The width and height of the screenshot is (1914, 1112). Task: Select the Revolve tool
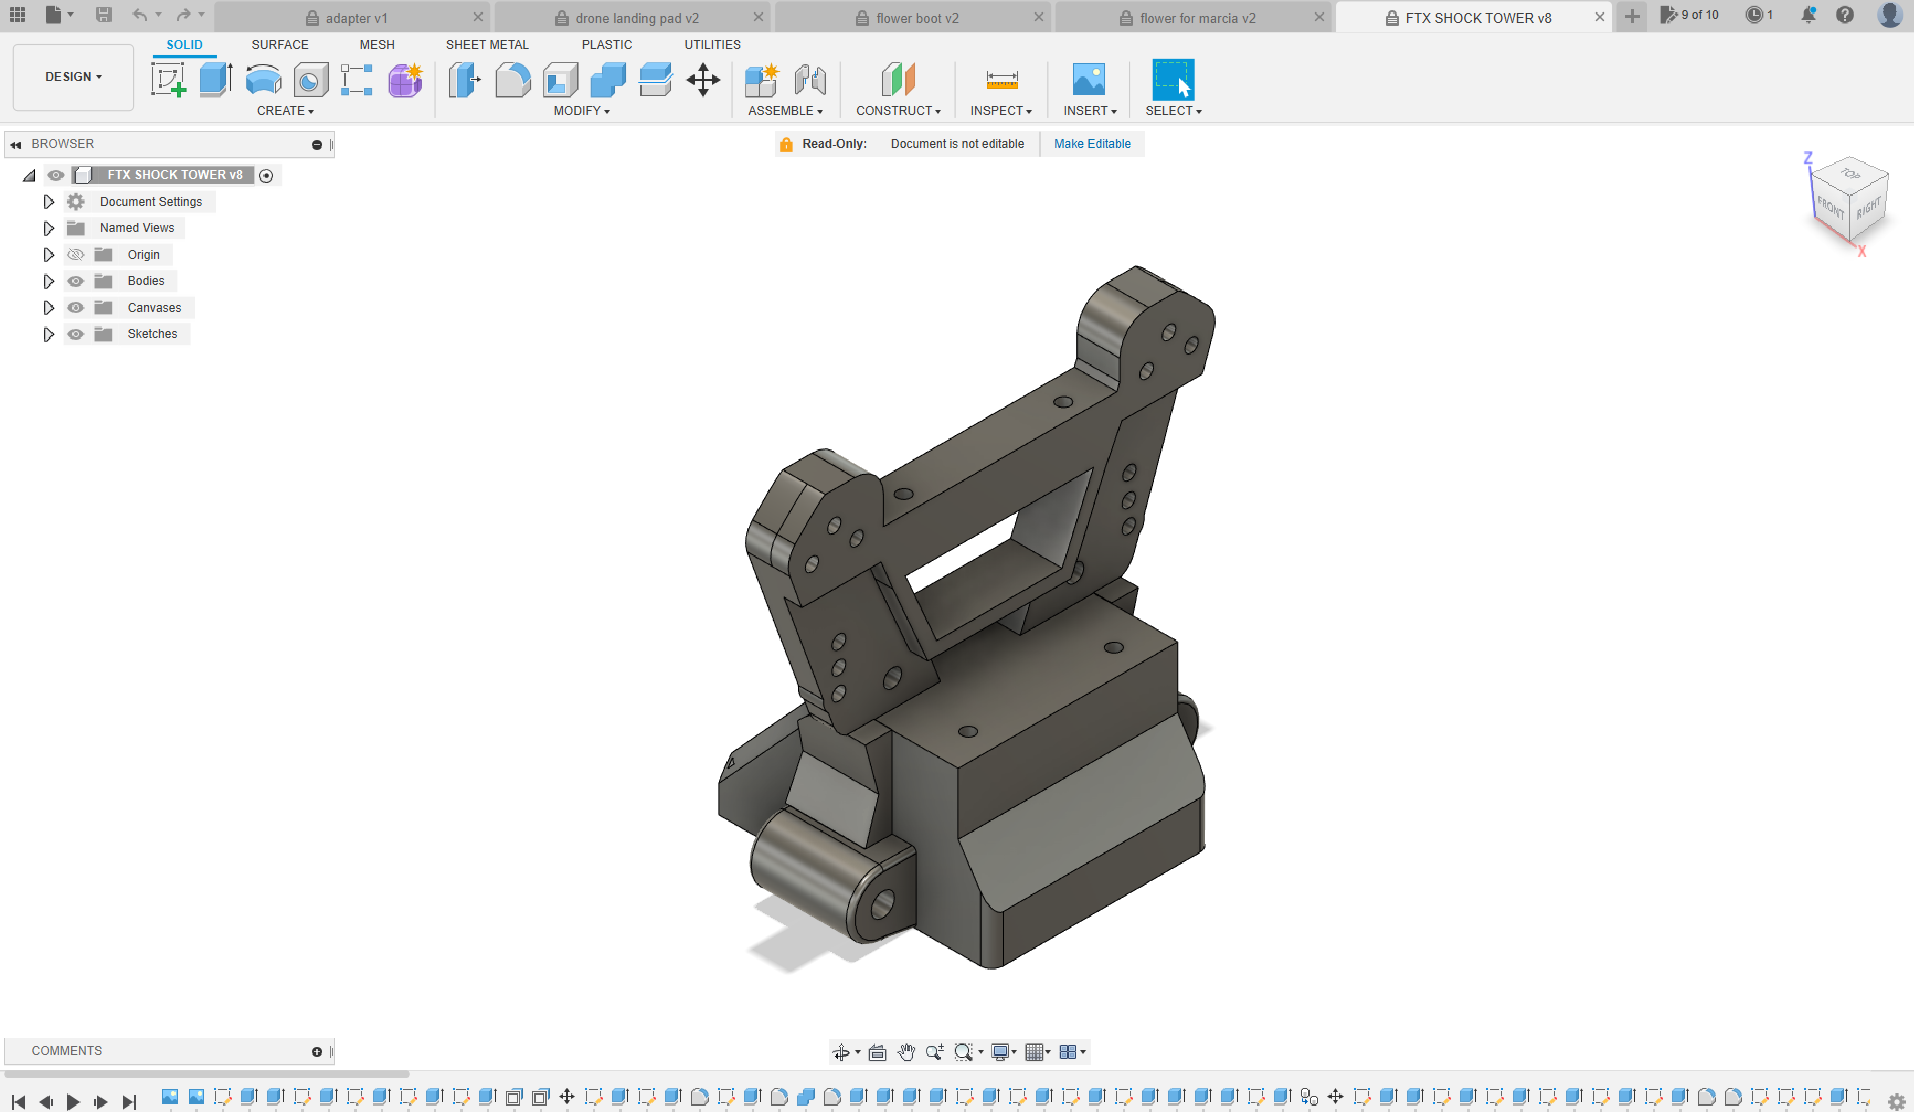click(263, 80)
